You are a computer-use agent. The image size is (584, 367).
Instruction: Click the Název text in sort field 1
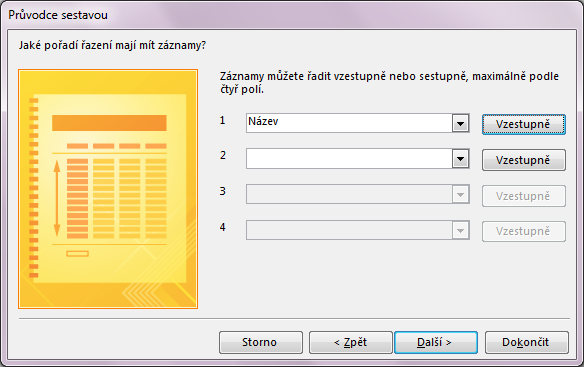[x=263, y=121]
